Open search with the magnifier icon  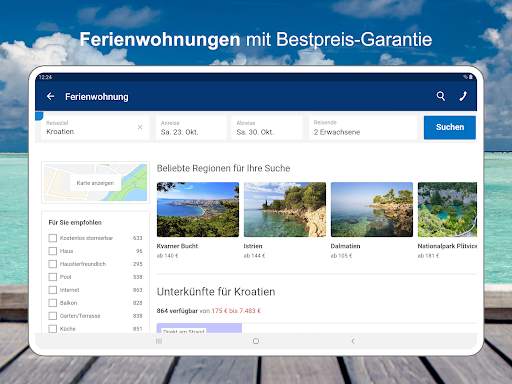(441, 96)
